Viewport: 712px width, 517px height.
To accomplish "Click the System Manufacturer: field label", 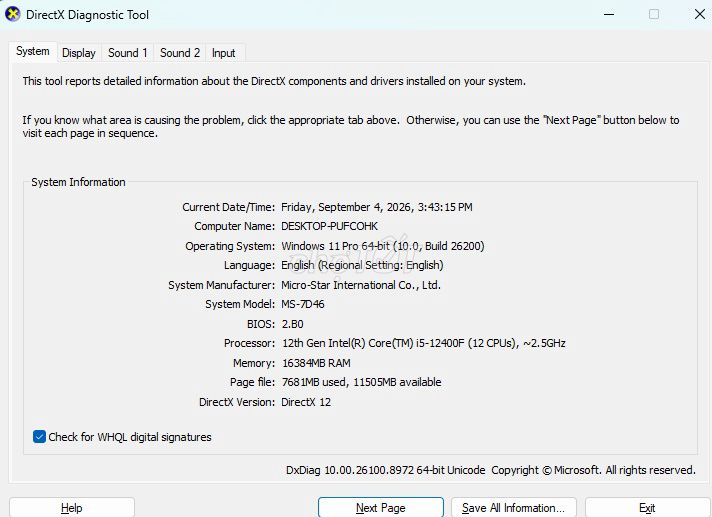I will (222, 285).
